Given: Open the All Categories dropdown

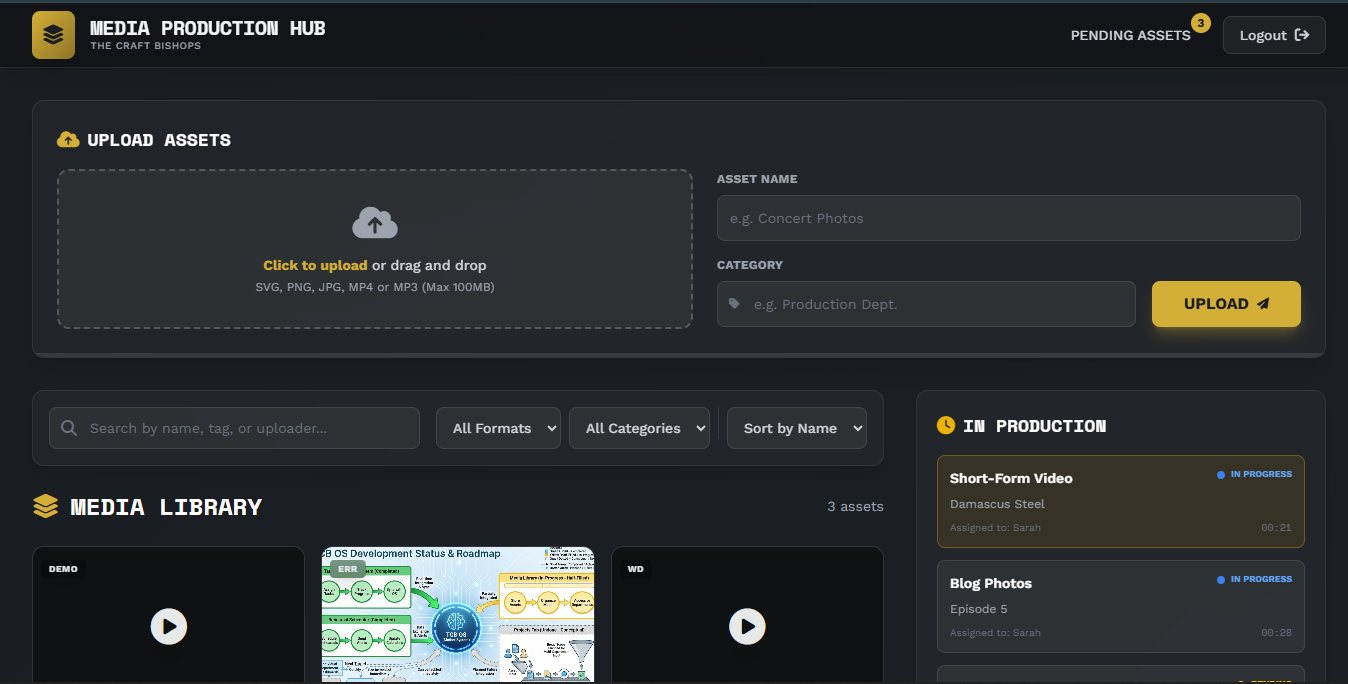Looking at the screenshot, I should click(x=639, y=428).
